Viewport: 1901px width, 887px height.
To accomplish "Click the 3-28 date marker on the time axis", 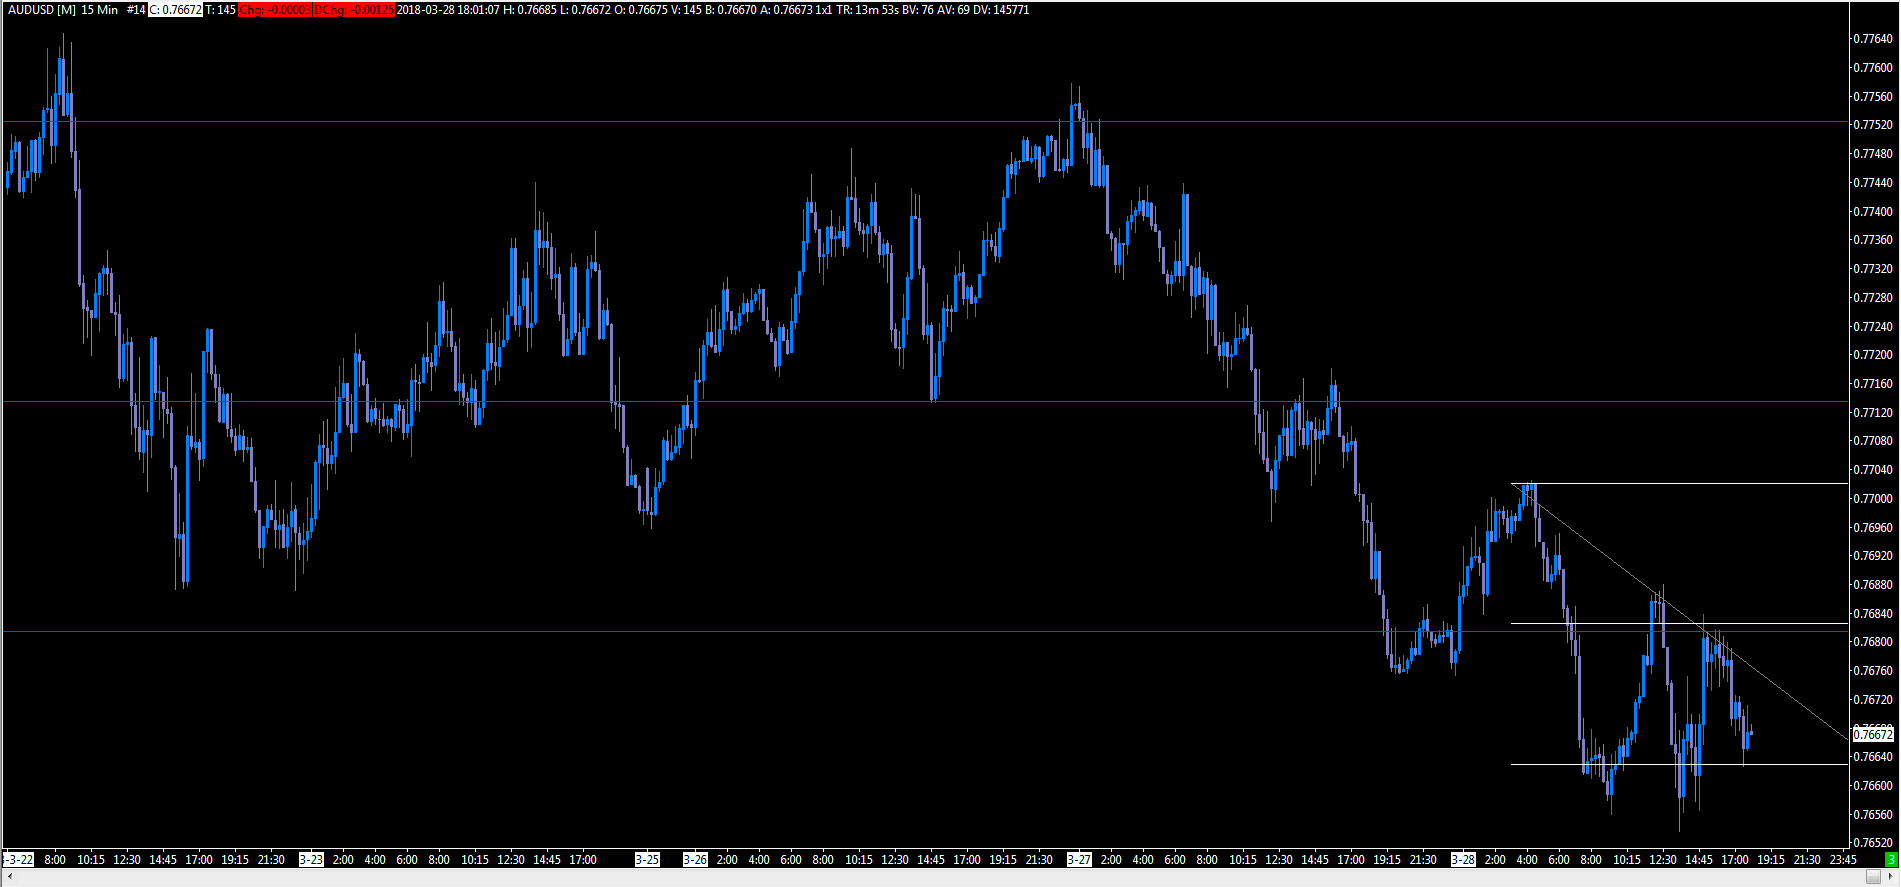I will click(x=1464, y=859).
